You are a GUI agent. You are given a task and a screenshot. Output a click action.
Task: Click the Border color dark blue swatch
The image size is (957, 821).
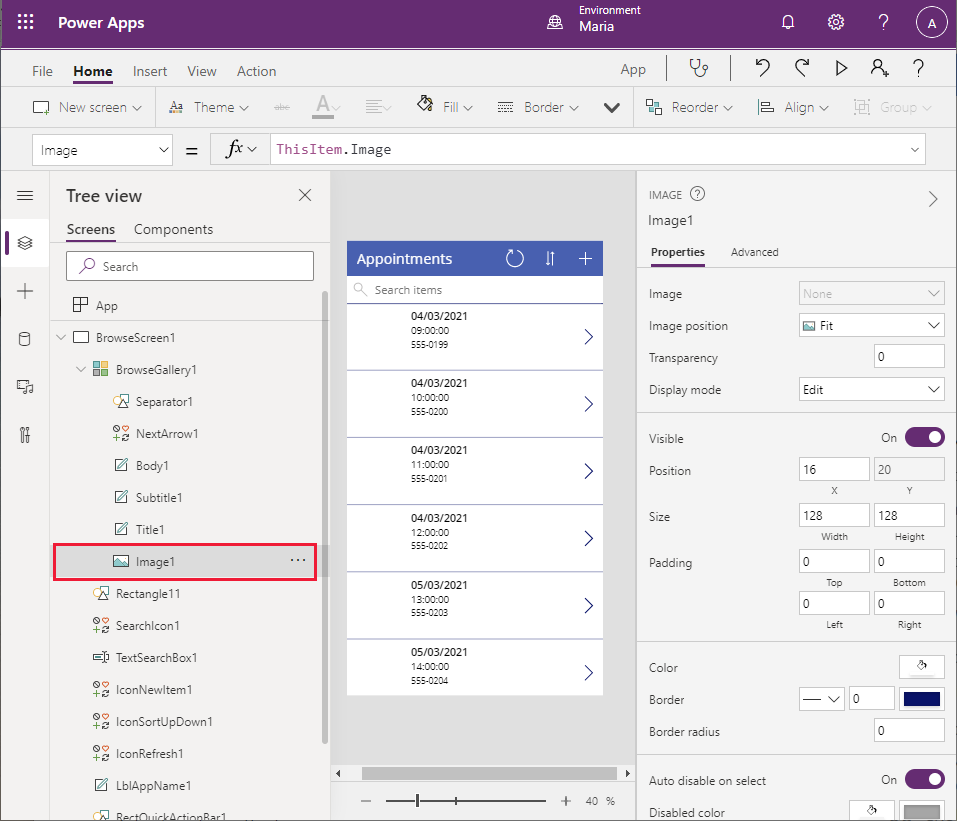tap(921, 699)
